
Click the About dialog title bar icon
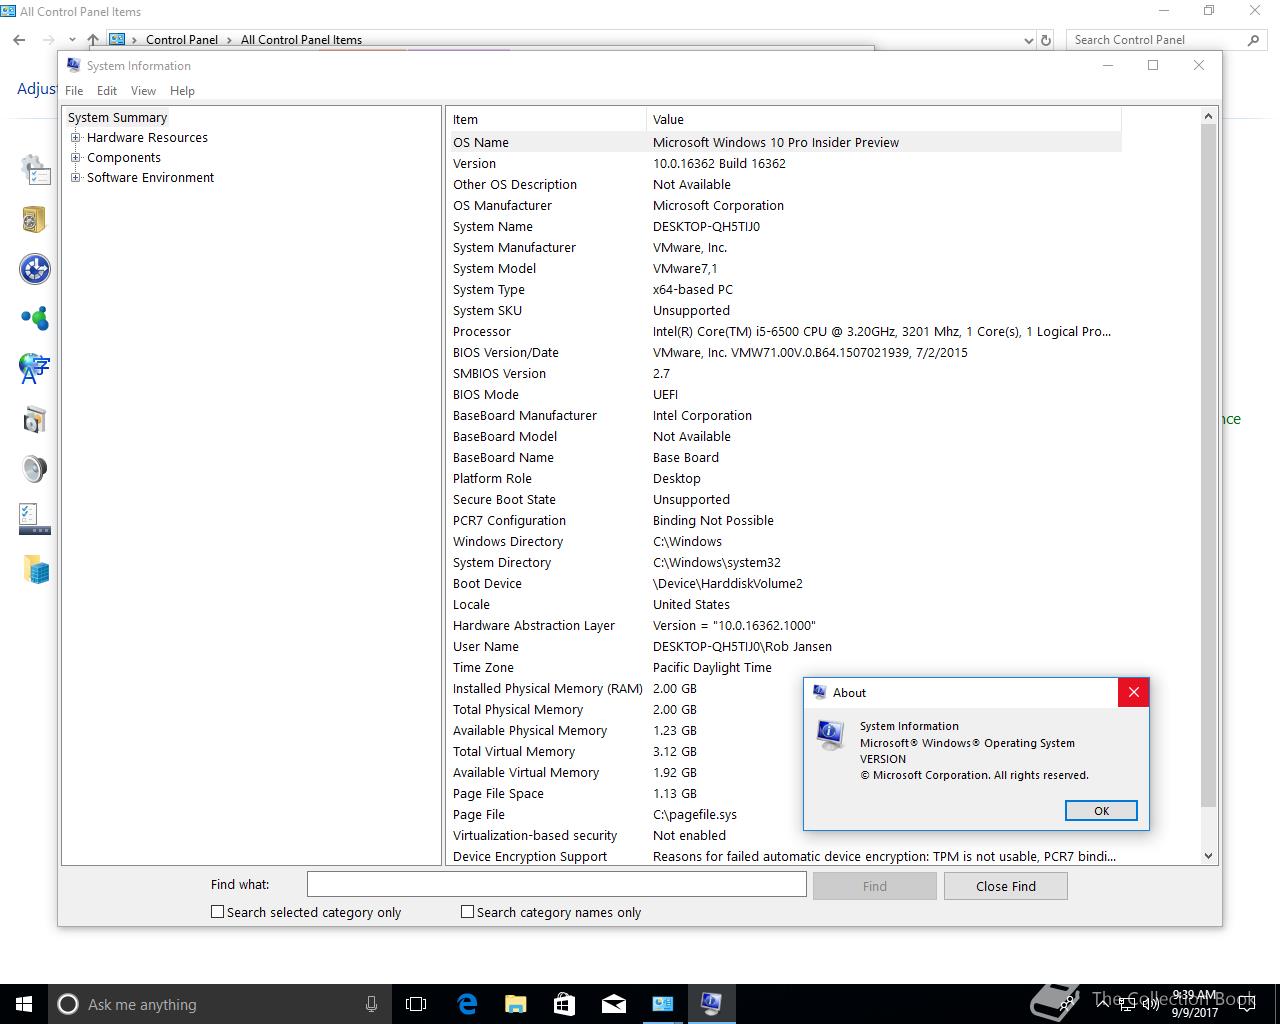click(819, 692)
